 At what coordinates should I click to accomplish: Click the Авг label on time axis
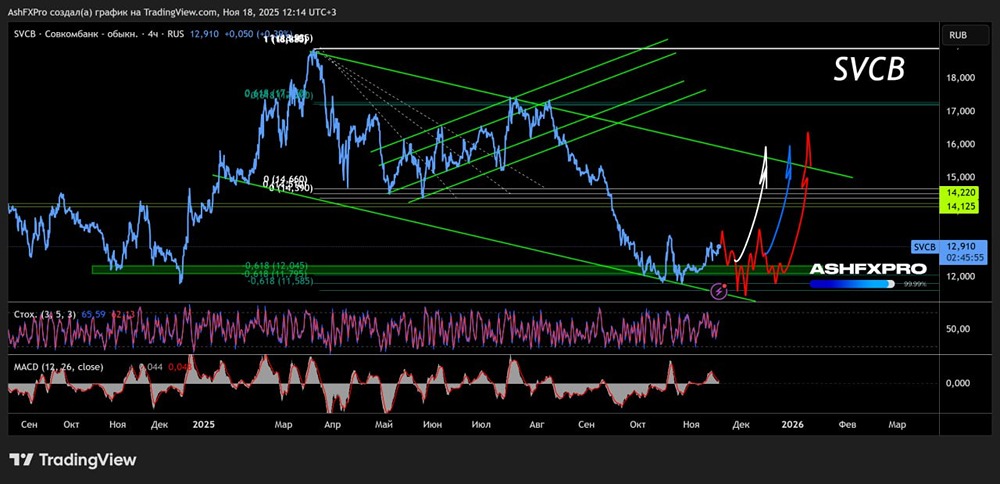point(538,424)
